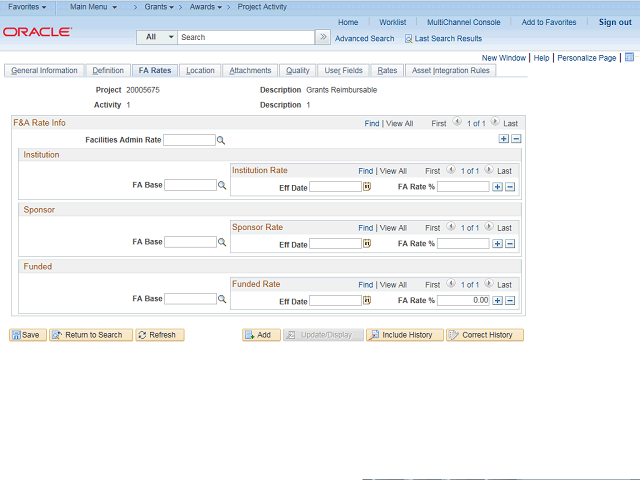640x480 pixels.
Task: Expand the Favorites menu
Action: coord(27,7)
